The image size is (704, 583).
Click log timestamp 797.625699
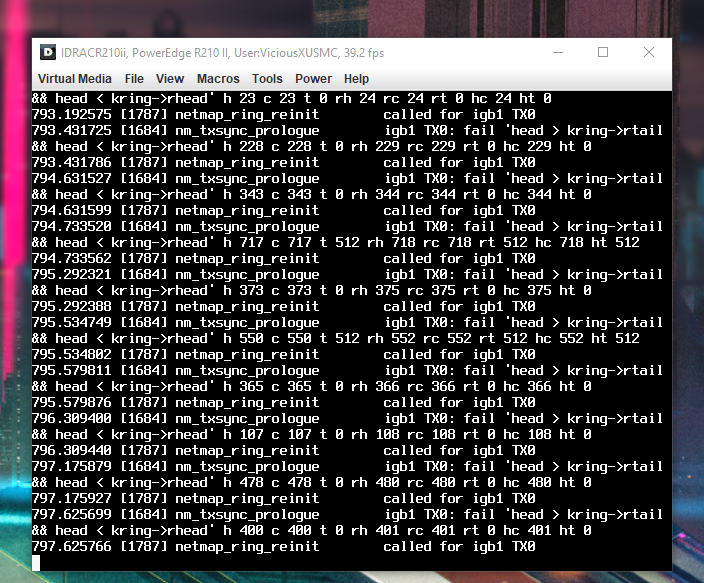click(71, 515)
